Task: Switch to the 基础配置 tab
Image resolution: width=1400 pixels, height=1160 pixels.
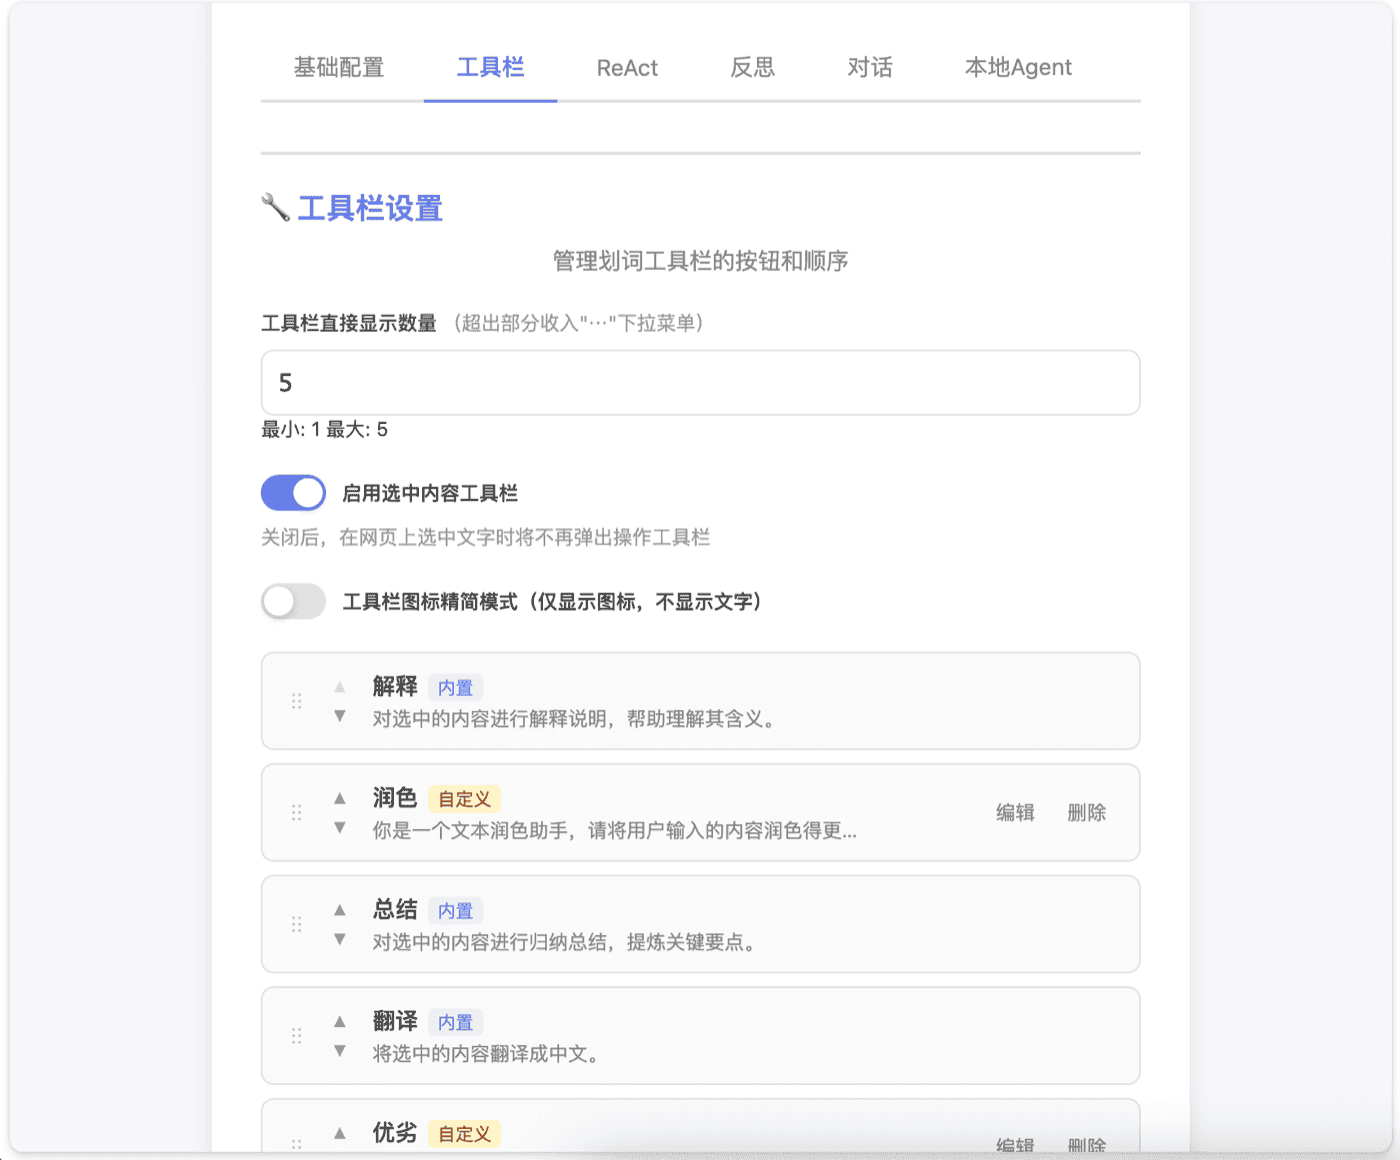Action: click(339, 67)
